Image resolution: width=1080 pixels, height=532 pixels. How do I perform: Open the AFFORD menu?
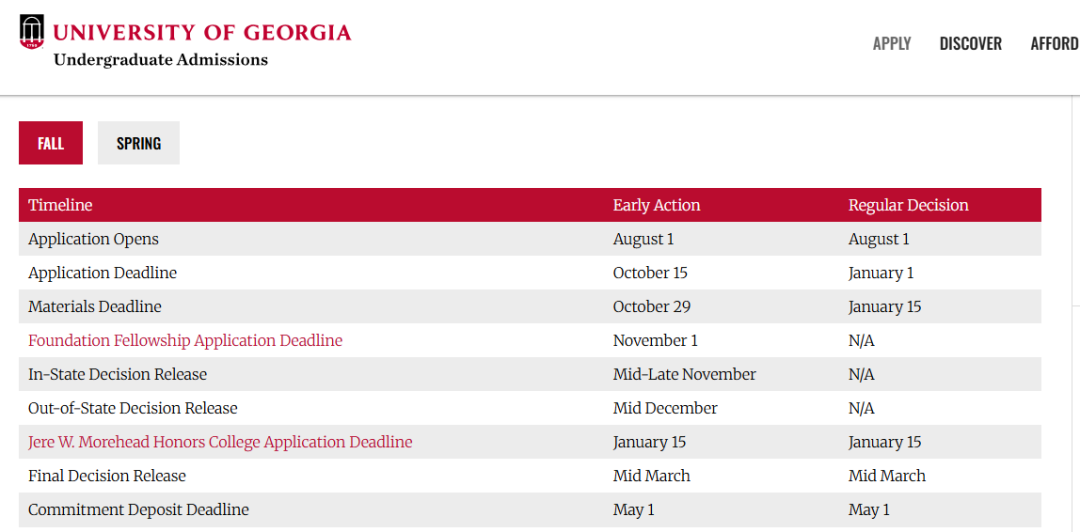point(1055,44)
